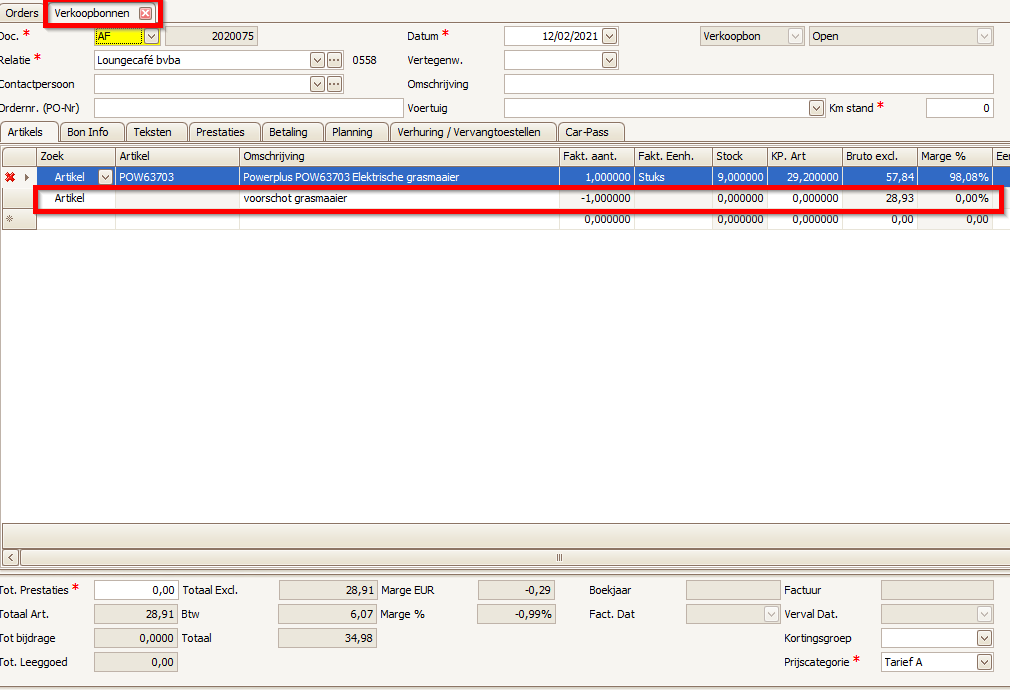Click the Omschrijving text field in header

pos(748,84)
